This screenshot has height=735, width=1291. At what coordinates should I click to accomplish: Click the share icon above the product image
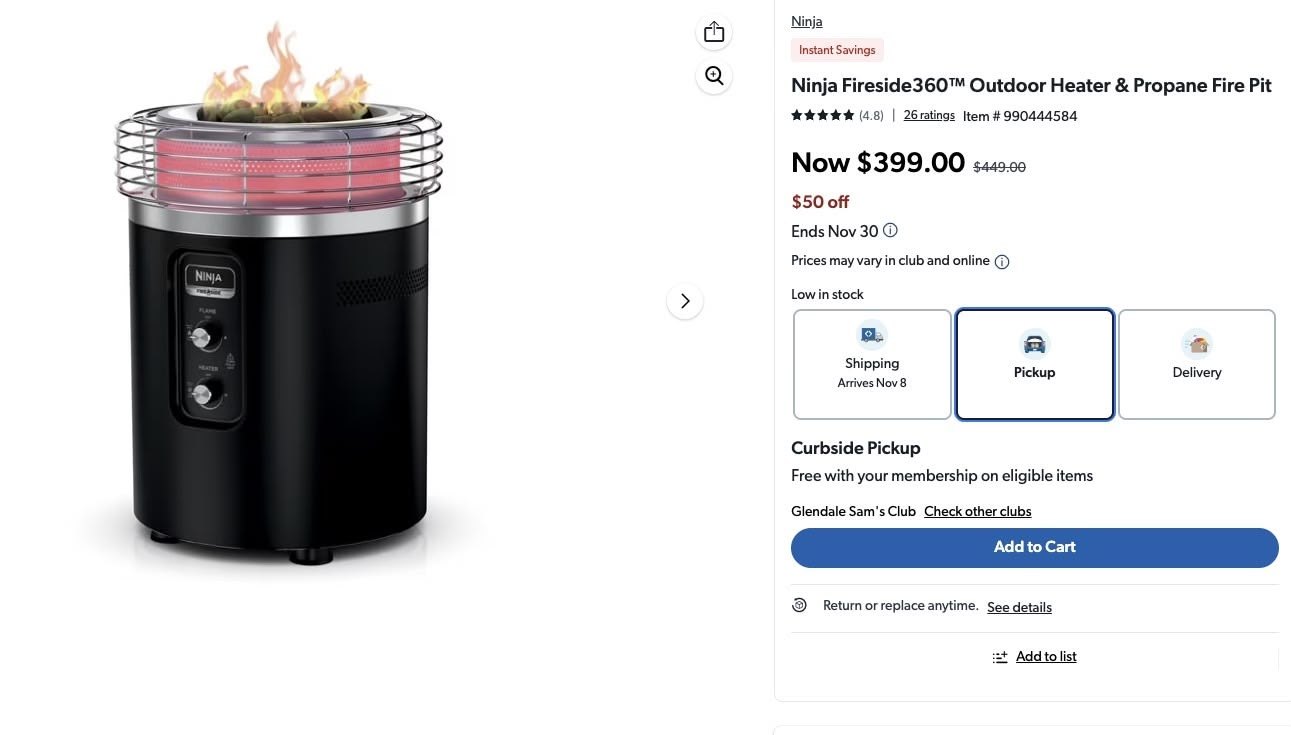[x=714, y=33]
